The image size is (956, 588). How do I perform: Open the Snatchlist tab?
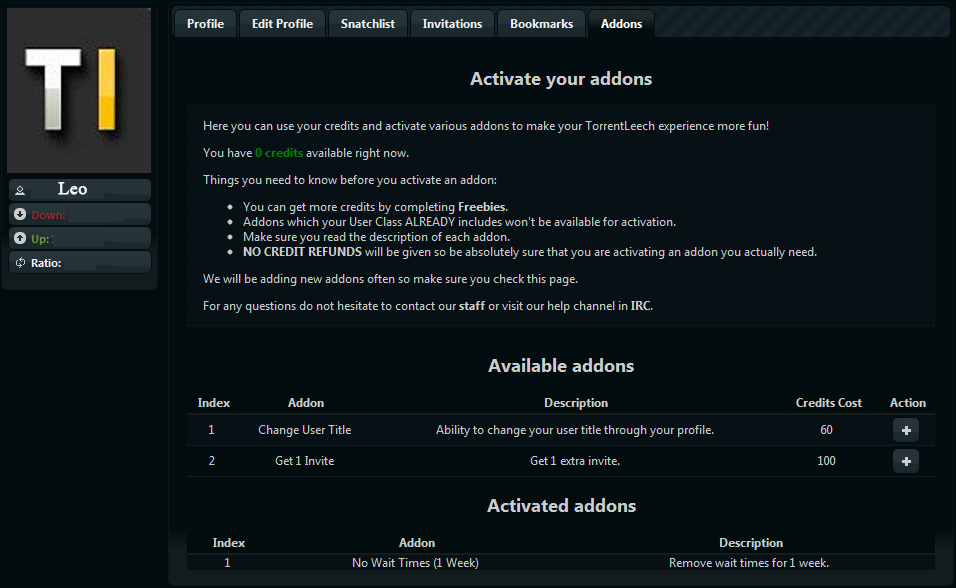pos(368,24)
